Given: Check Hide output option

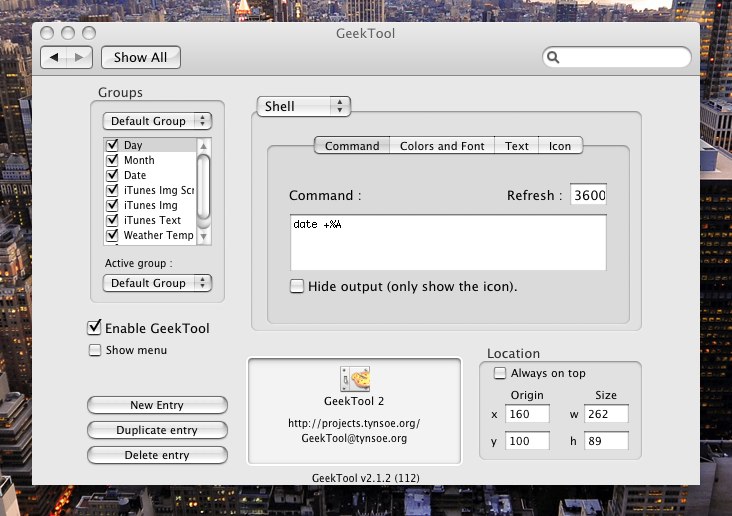Looking at the screenshot, I should point(297,286).
